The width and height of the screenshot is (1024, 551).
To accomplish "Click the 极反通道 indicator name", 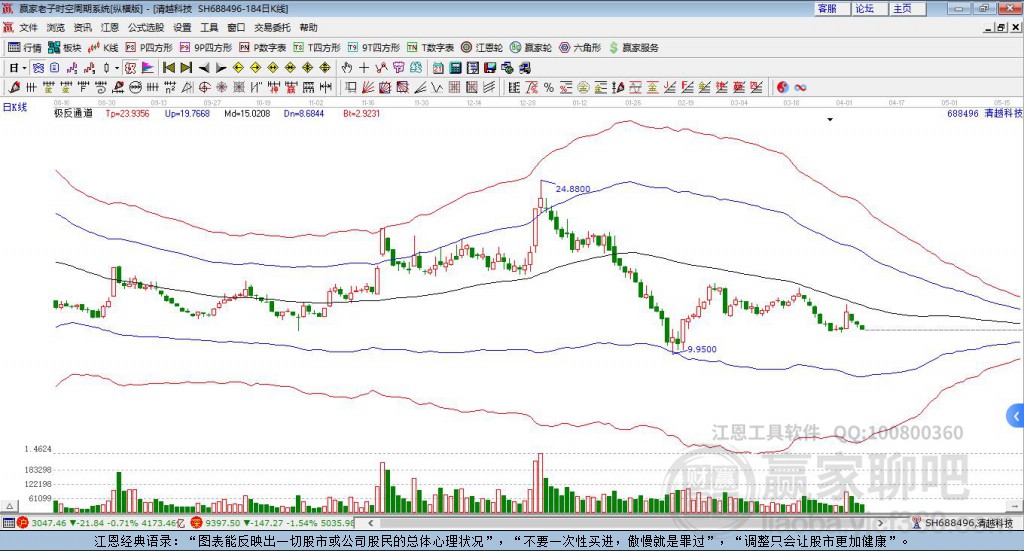I will point(73,113).
